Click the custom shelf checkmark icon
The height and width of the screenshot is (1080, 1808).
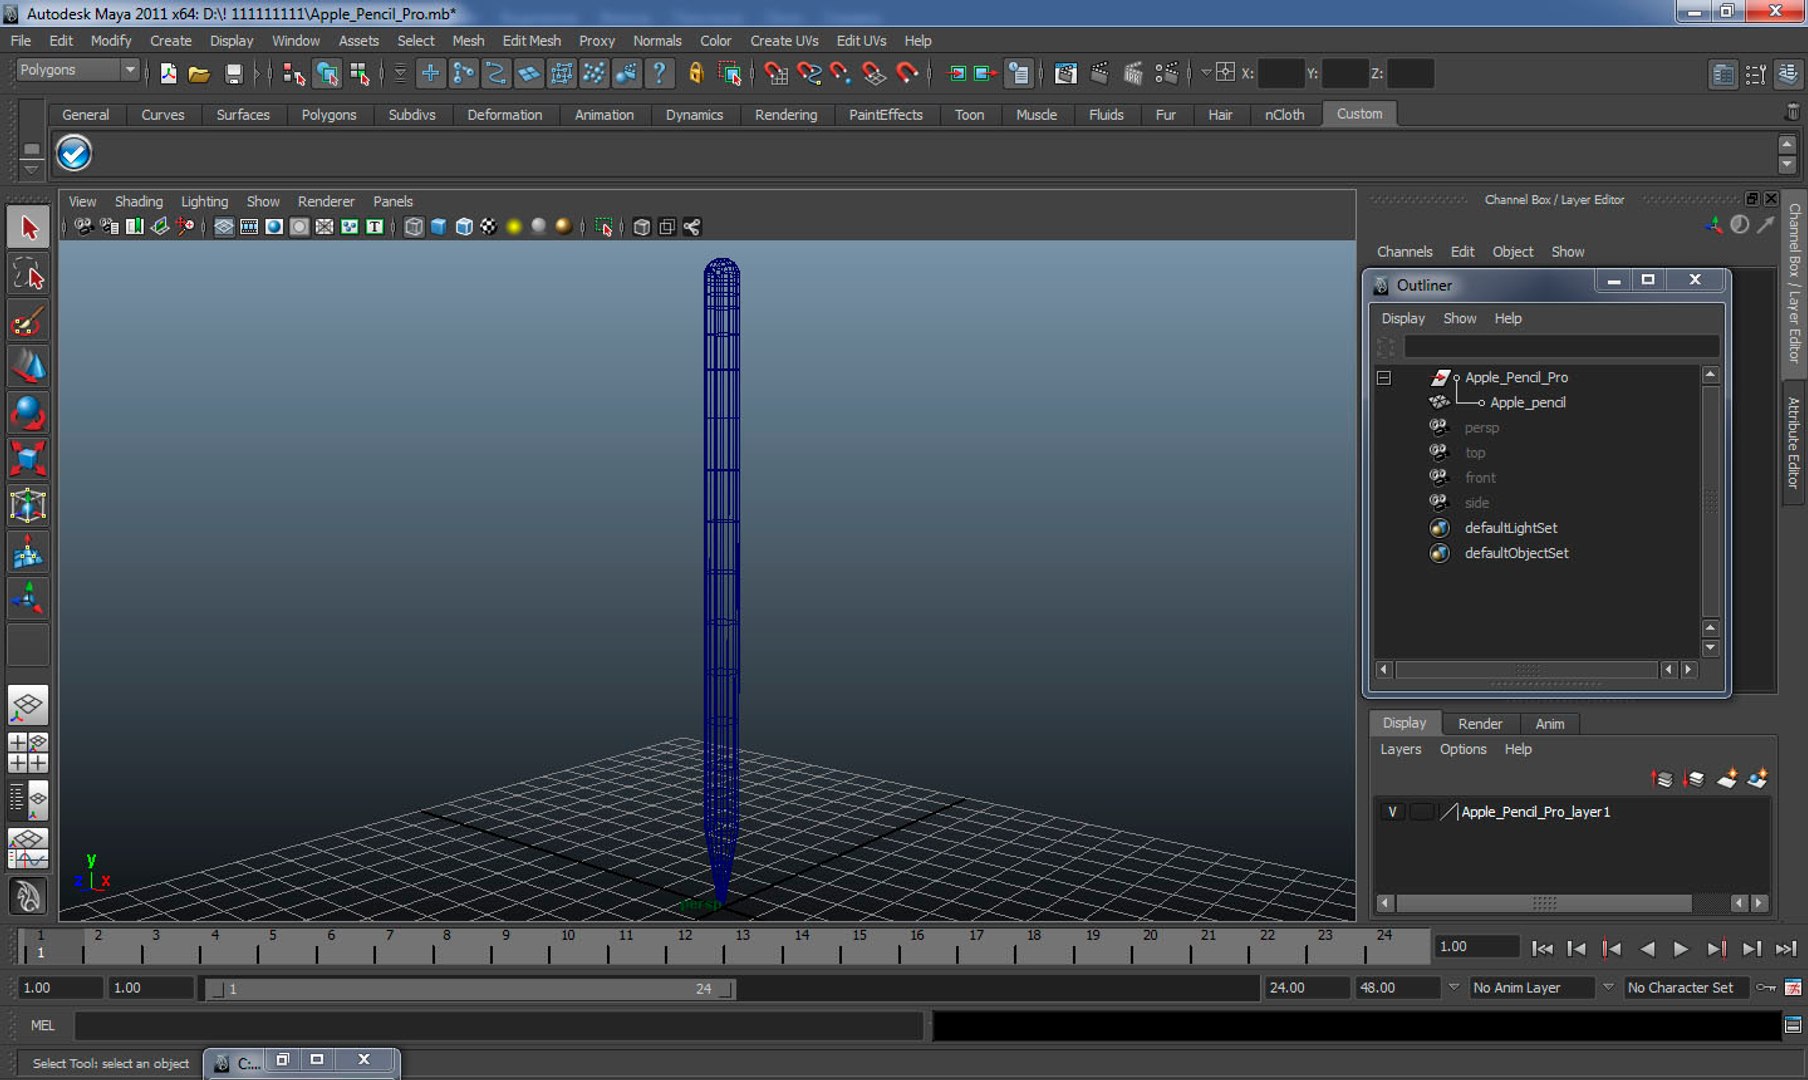[74, 153]
